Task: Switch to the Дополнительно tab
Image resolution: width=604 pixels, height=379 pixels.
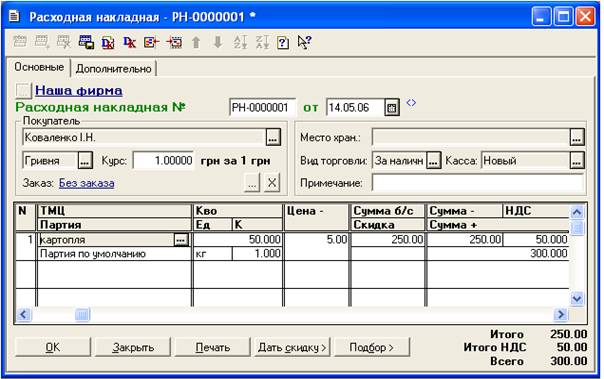Action: pos(114,69)
